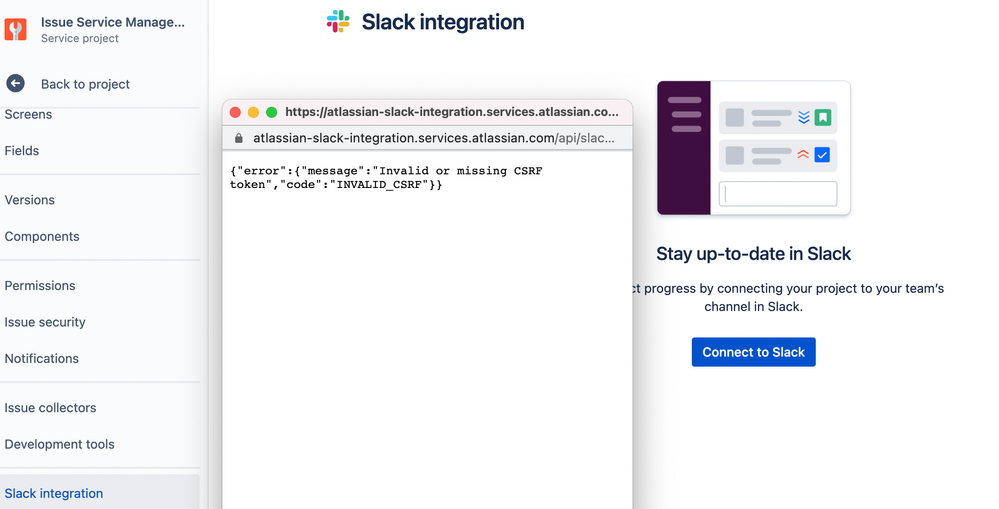Click the Slack logo beside the page heading
This screenshot has height=509, width=999.
(x=338, y=22)
